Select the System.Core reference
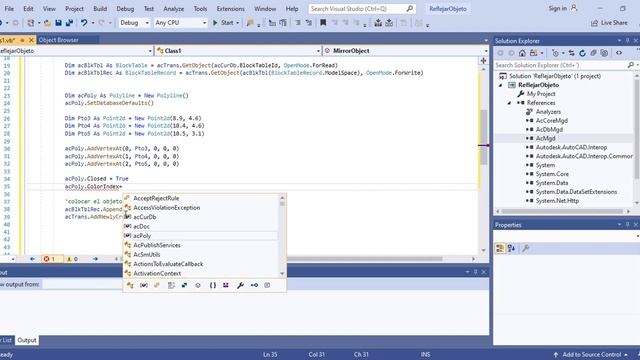 (552, 174)
